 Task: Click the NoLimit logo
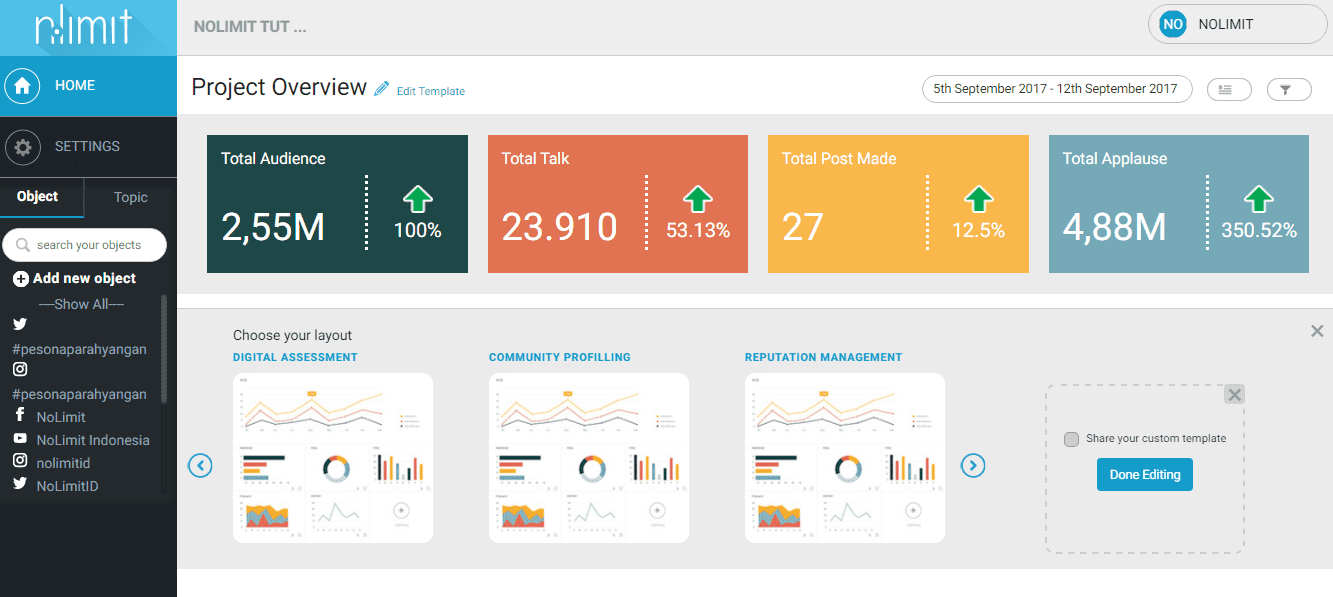click(x=82, y=27)
